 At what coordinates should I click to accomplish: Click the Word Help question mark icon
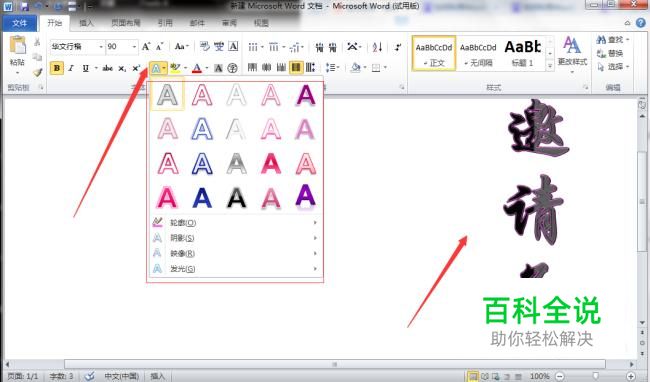pyautogui.click(x=640, y=23)
